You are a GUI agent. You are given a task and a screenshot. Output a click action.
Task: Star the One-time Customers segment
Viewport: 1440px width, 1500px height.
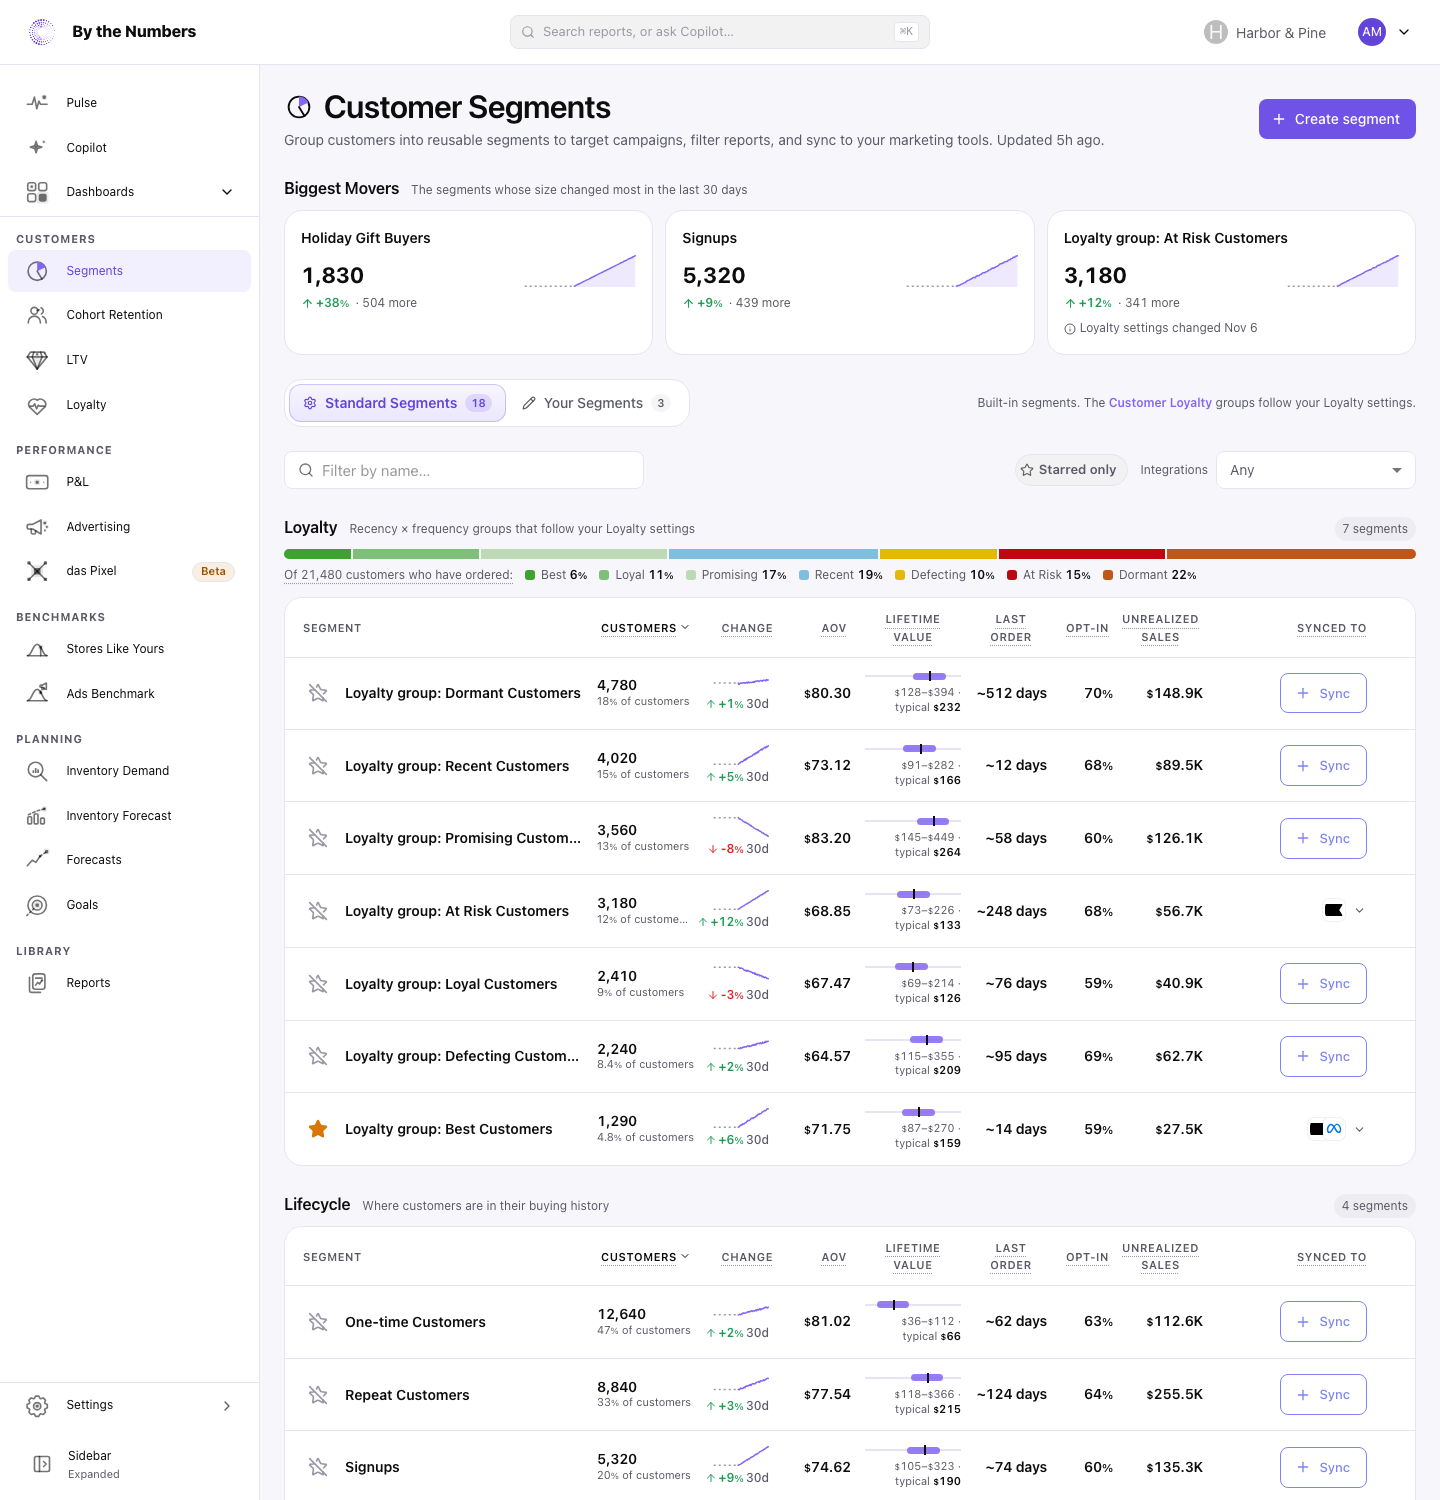318,1322
